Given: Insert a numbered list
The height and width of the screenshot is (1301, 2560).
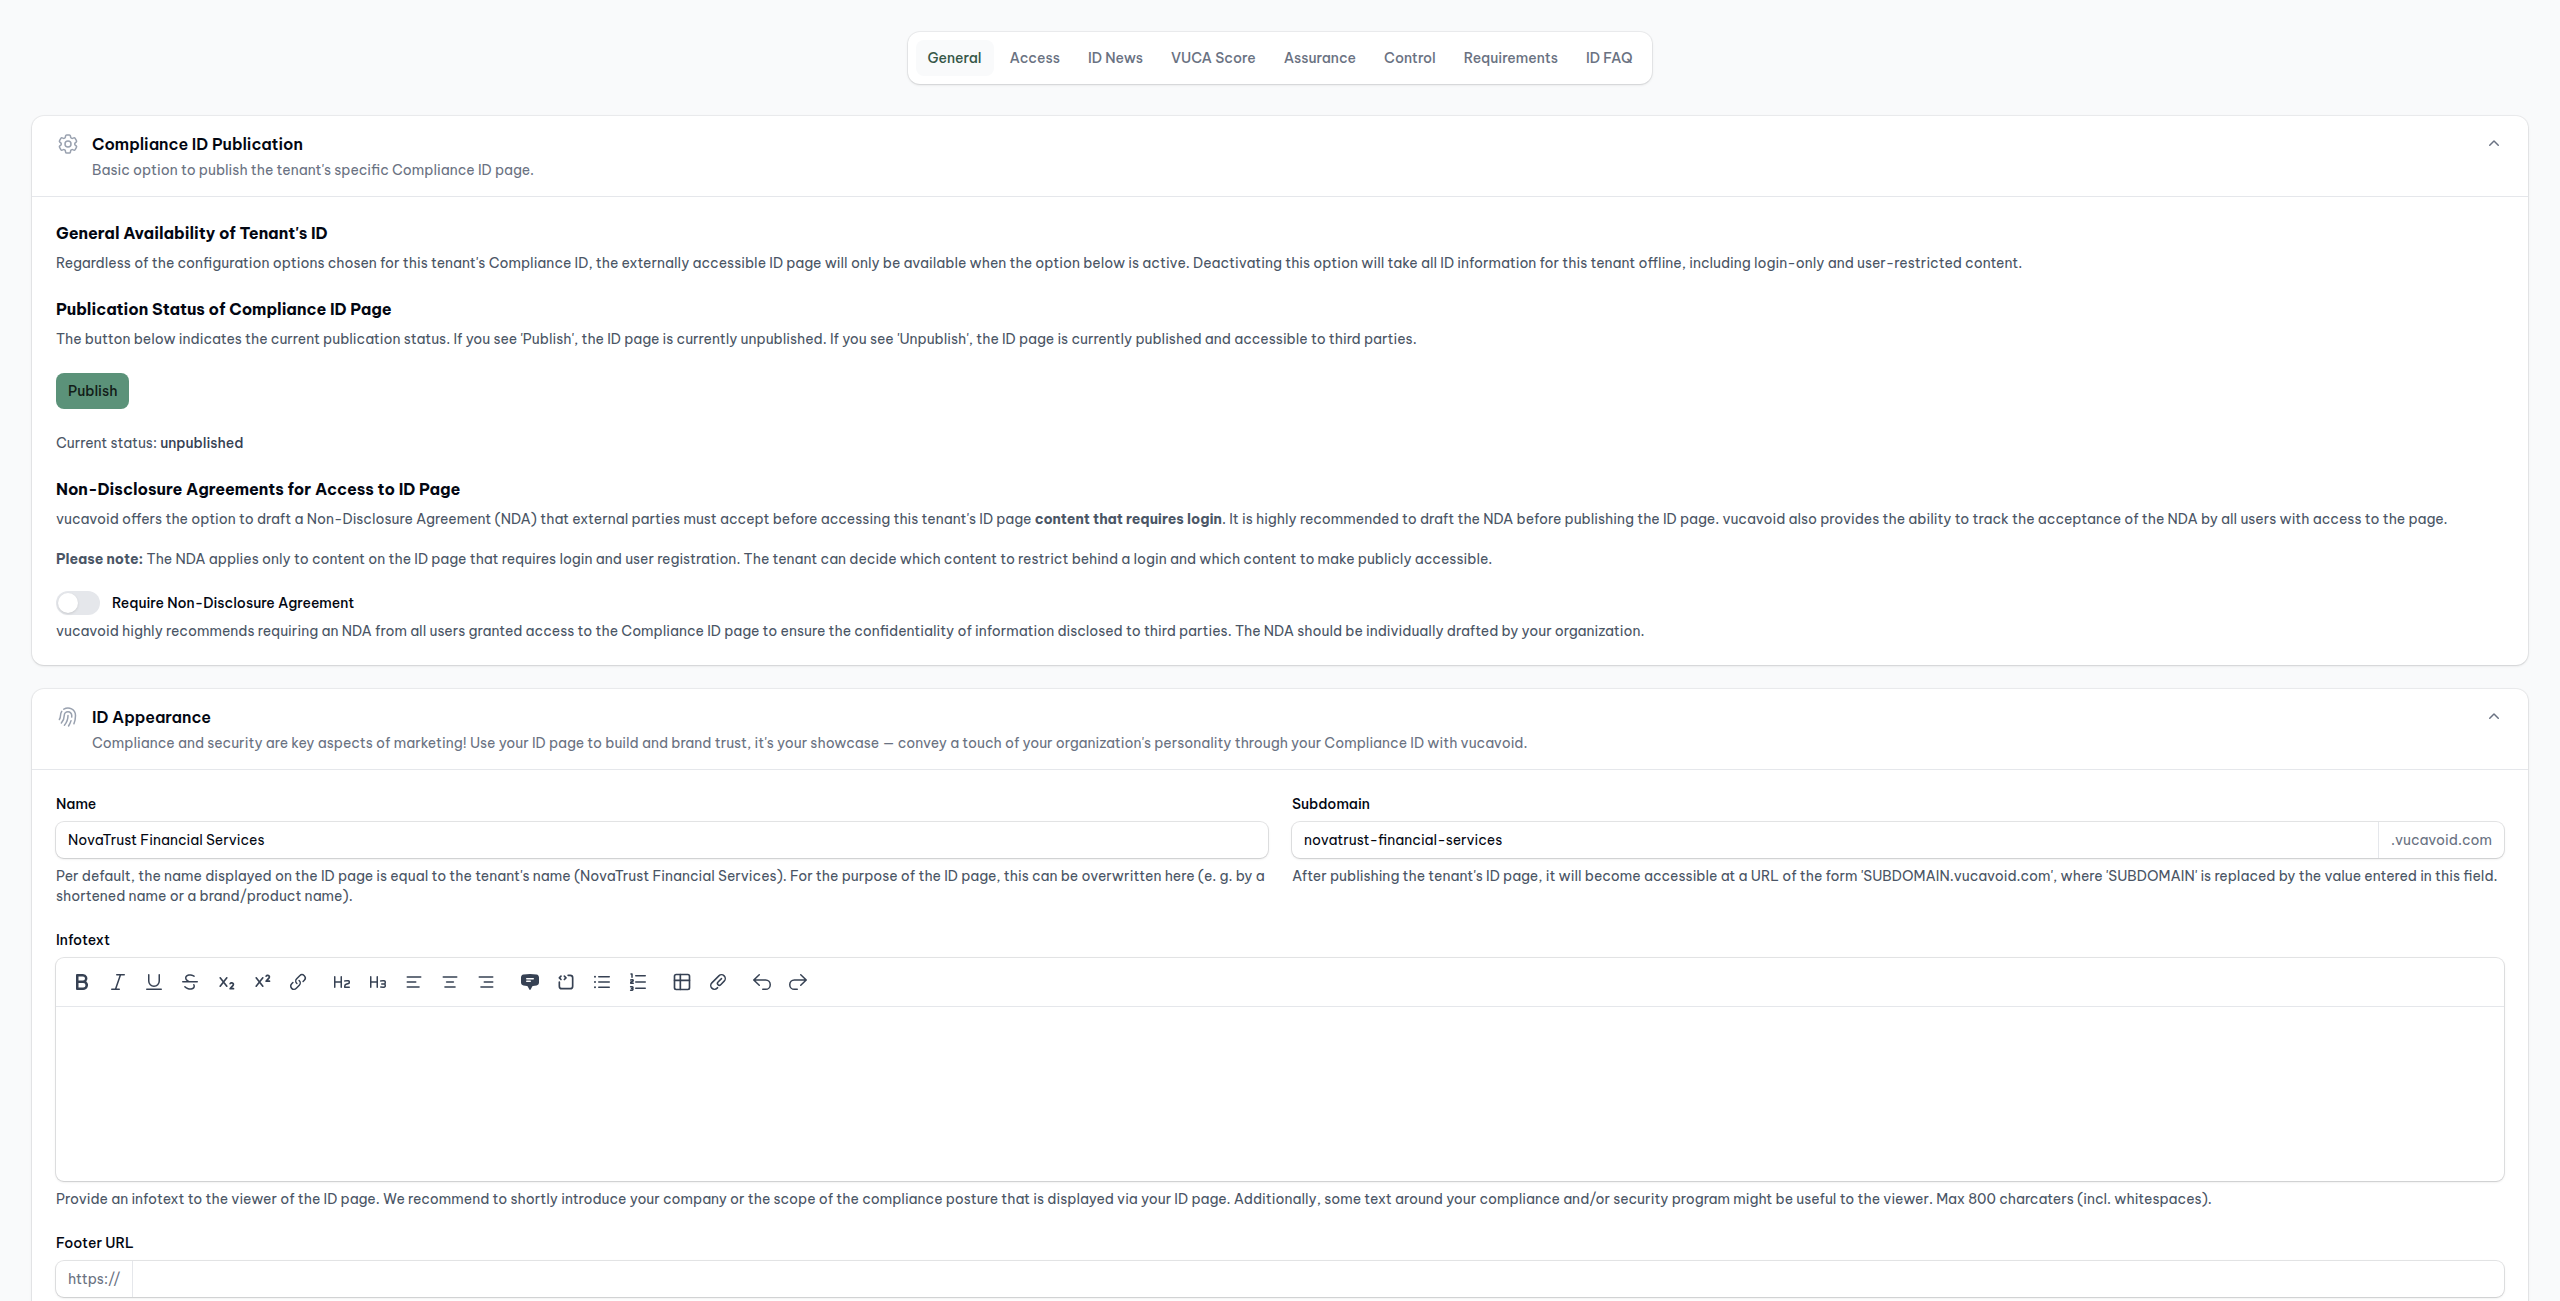Looking at the screenshot, I should tap(638, 982).
